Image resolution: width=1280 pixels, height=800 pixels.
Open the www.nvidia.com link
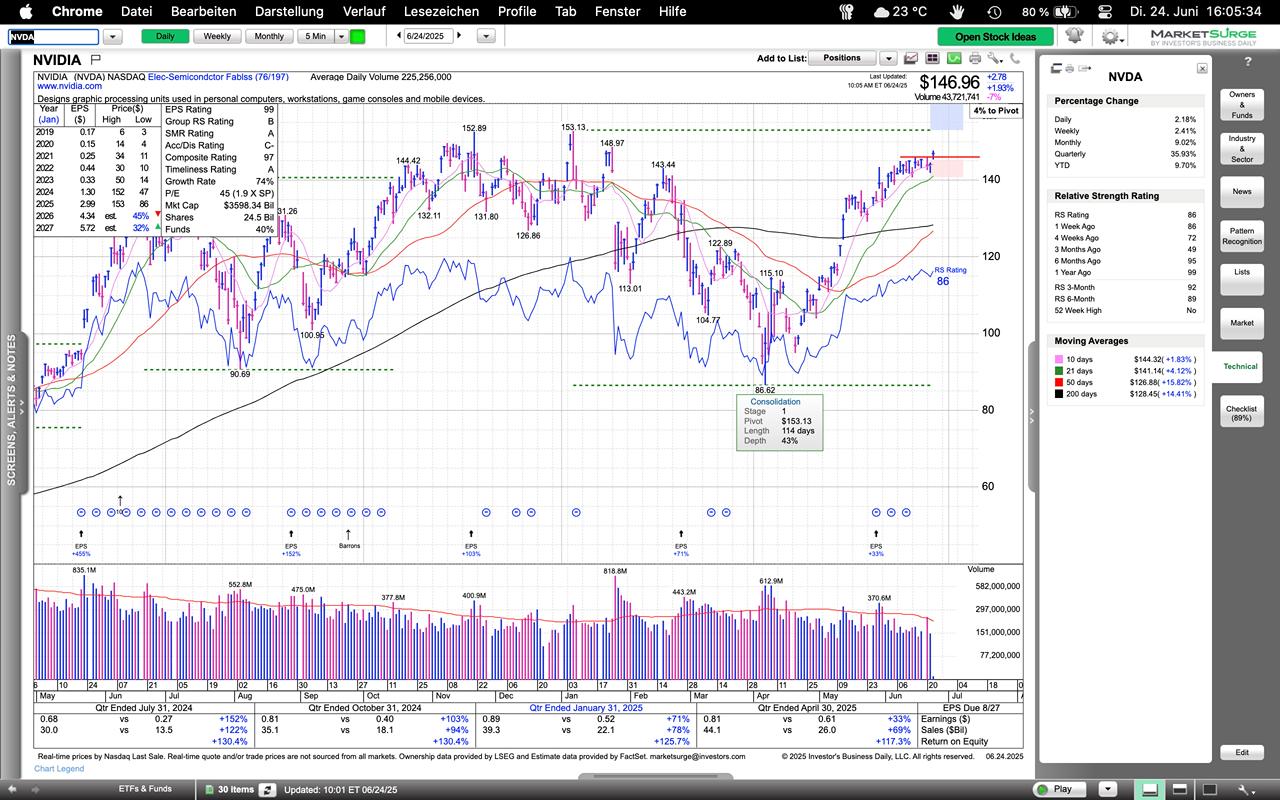[69, 87]
